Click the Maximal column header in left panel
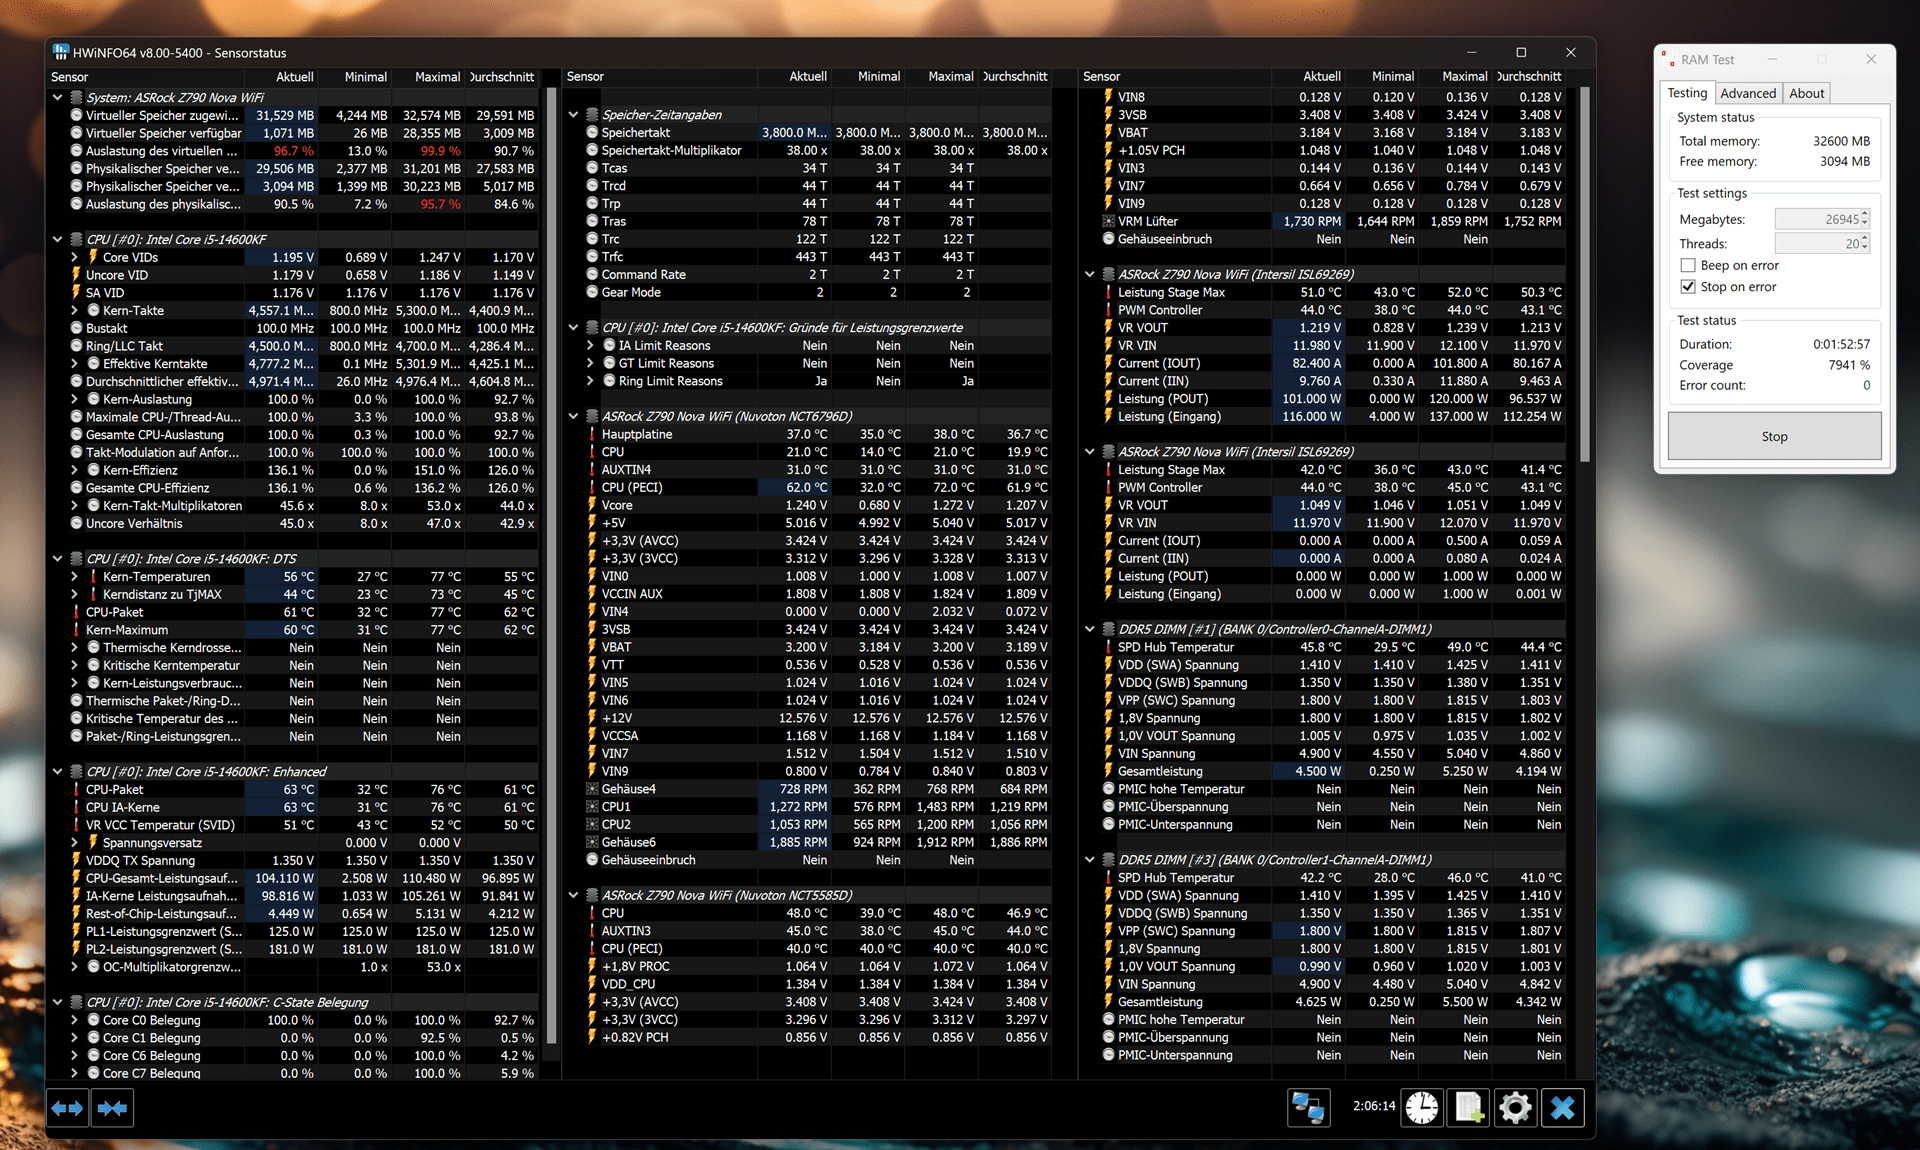 coord(437,77)
